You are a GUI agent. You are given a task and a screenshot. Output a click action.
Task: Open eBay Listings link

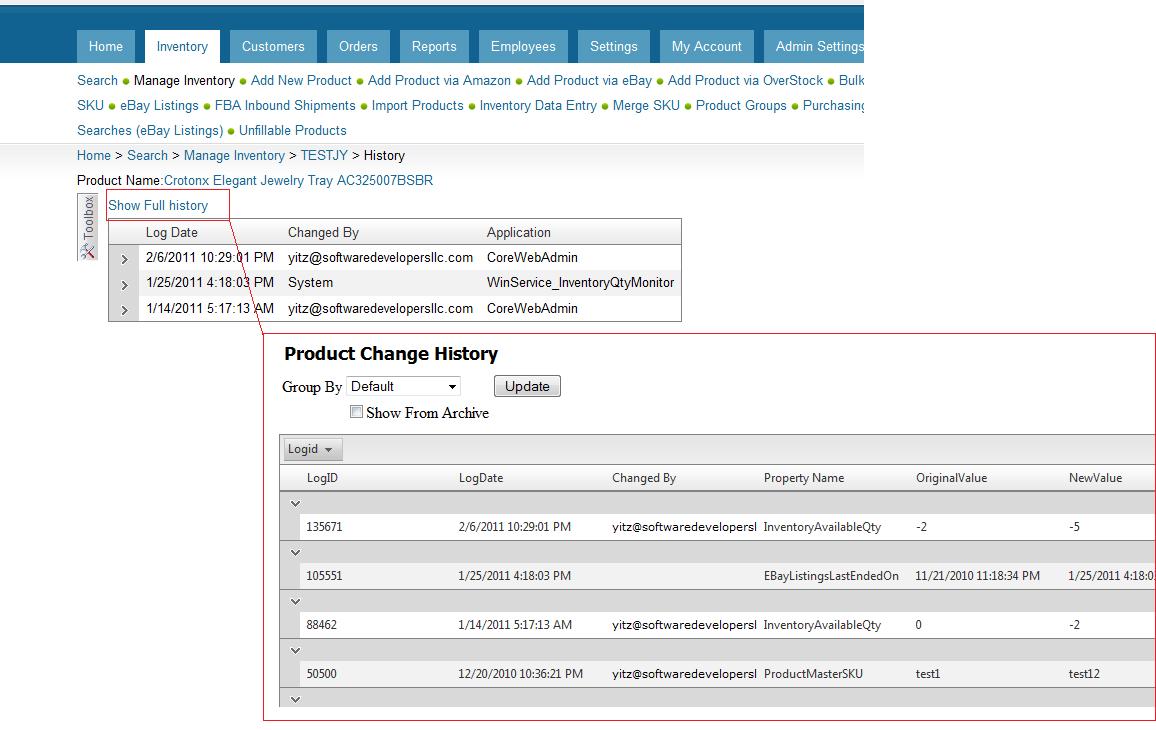159,105
